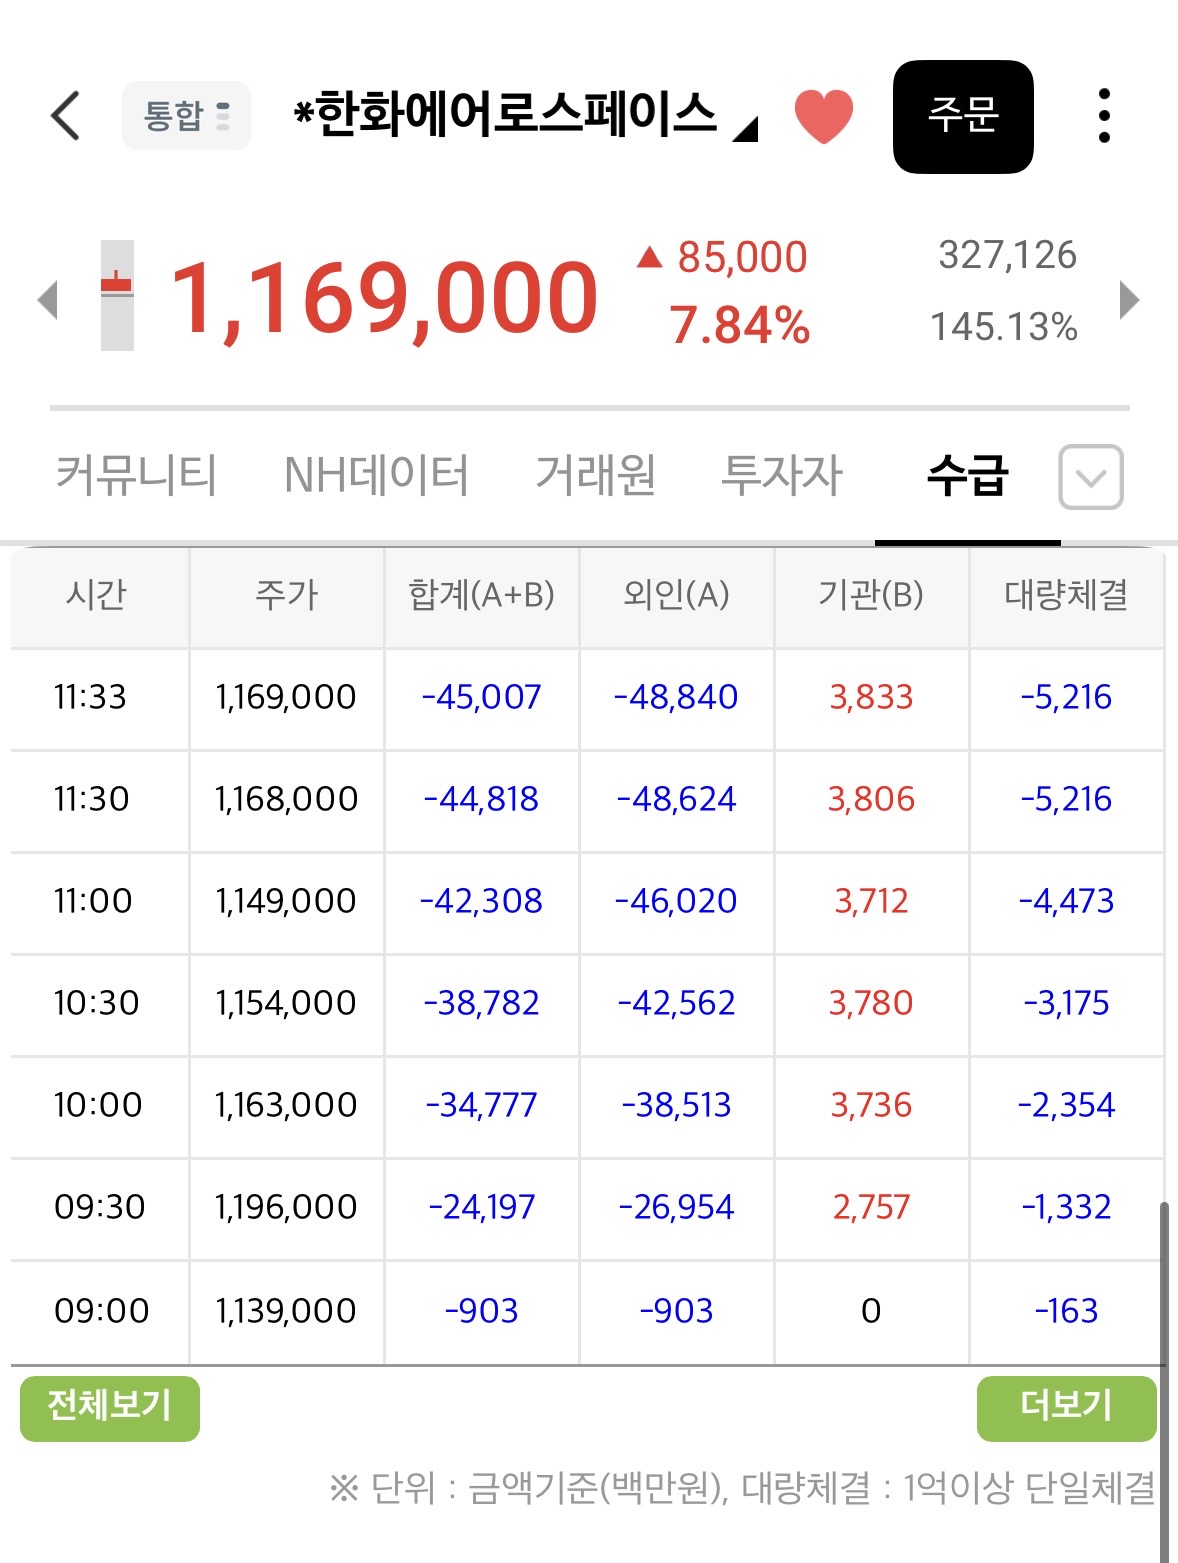Open the 투자자 tab

pyautogui.click(x=783, y=475)
